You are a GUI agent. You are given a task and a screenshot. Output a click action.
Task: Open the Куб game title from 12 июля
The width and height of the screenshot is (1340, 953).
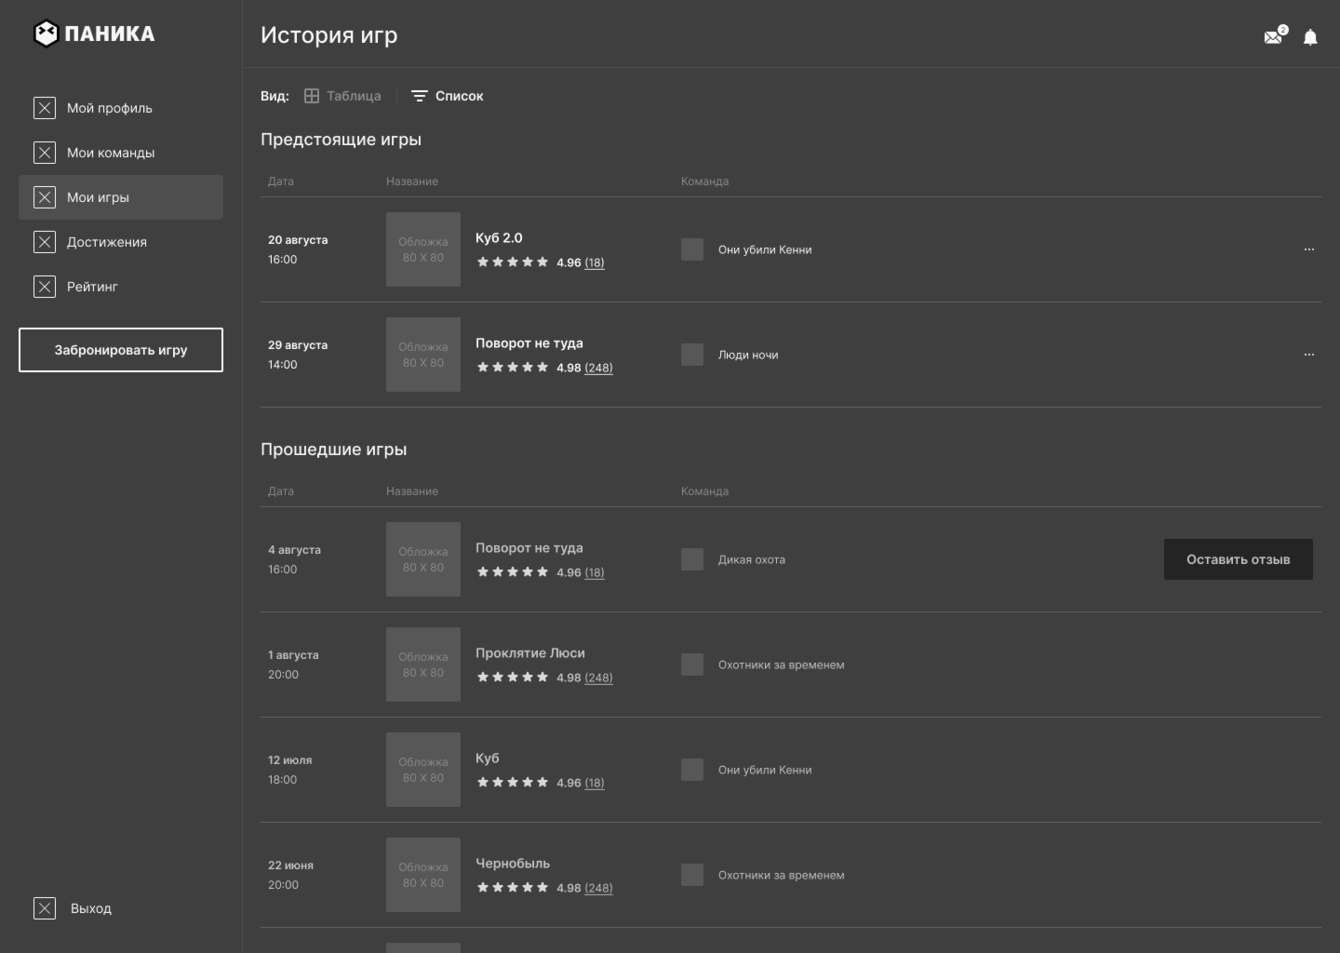[x=487, y=758]
